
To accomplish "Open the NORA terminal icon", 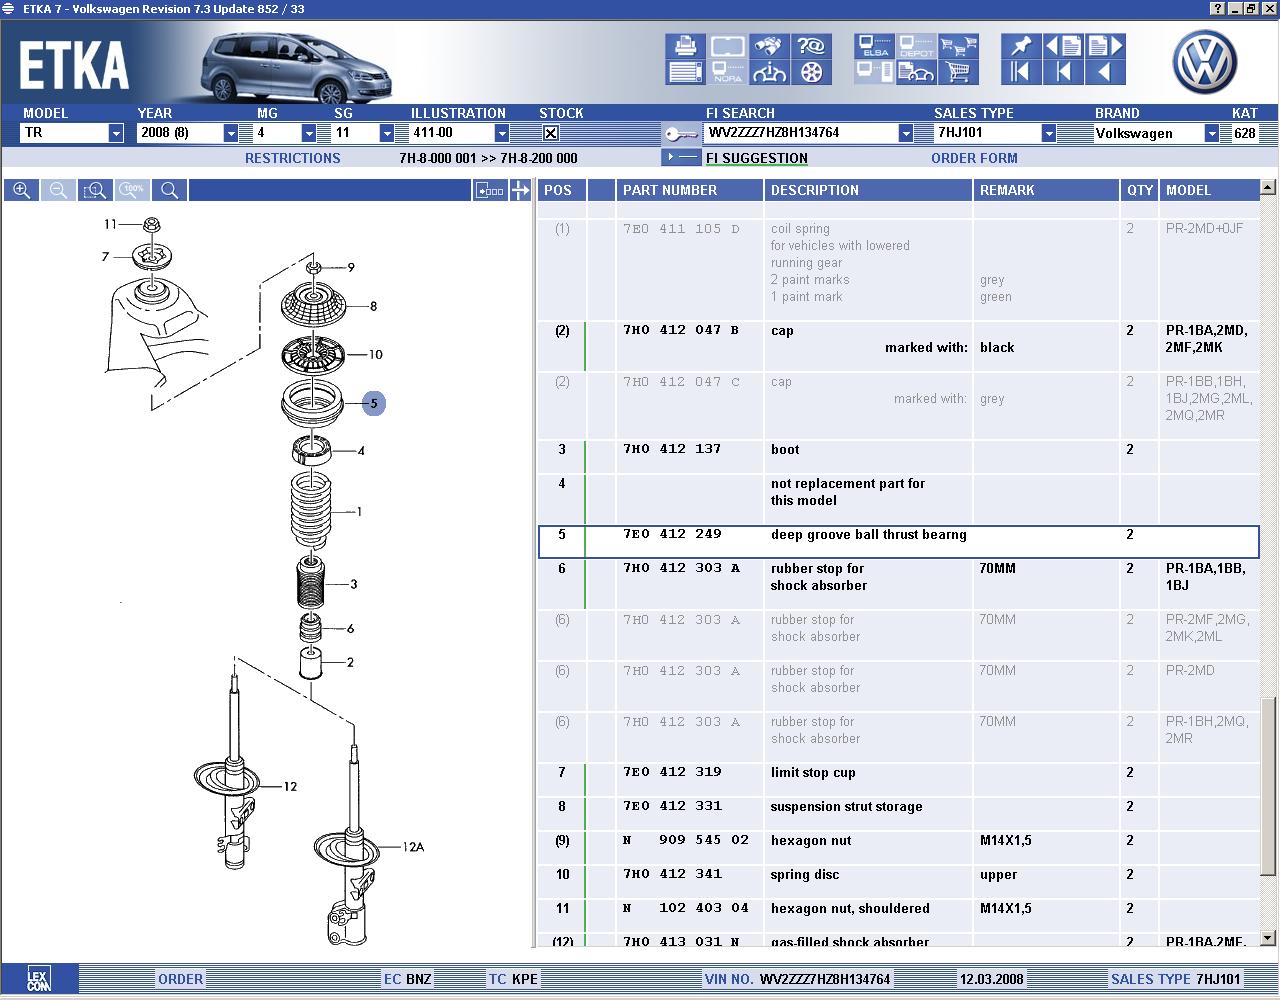I will coord(727,72).
